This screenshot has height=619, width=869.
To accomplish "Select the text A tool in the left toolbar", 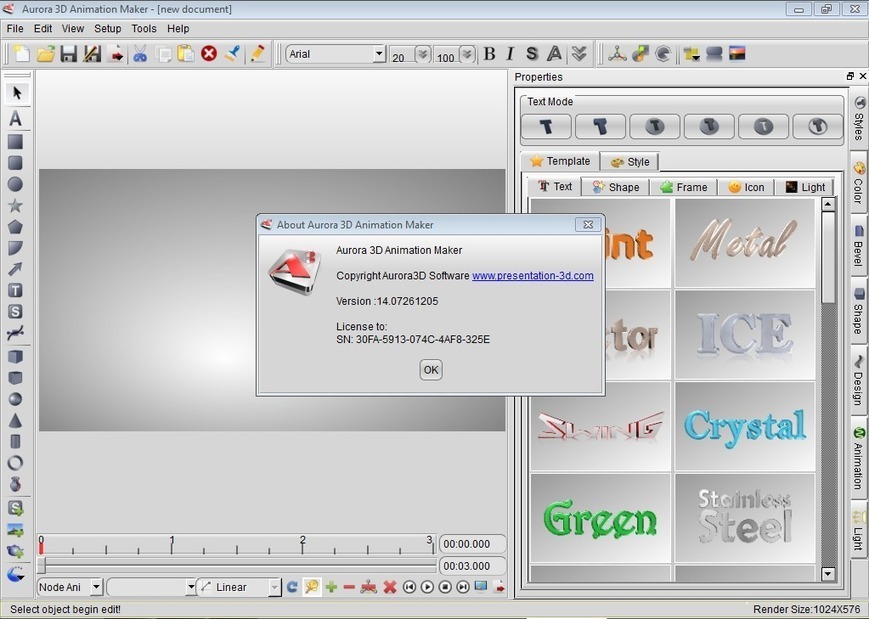I will point(16,118).
